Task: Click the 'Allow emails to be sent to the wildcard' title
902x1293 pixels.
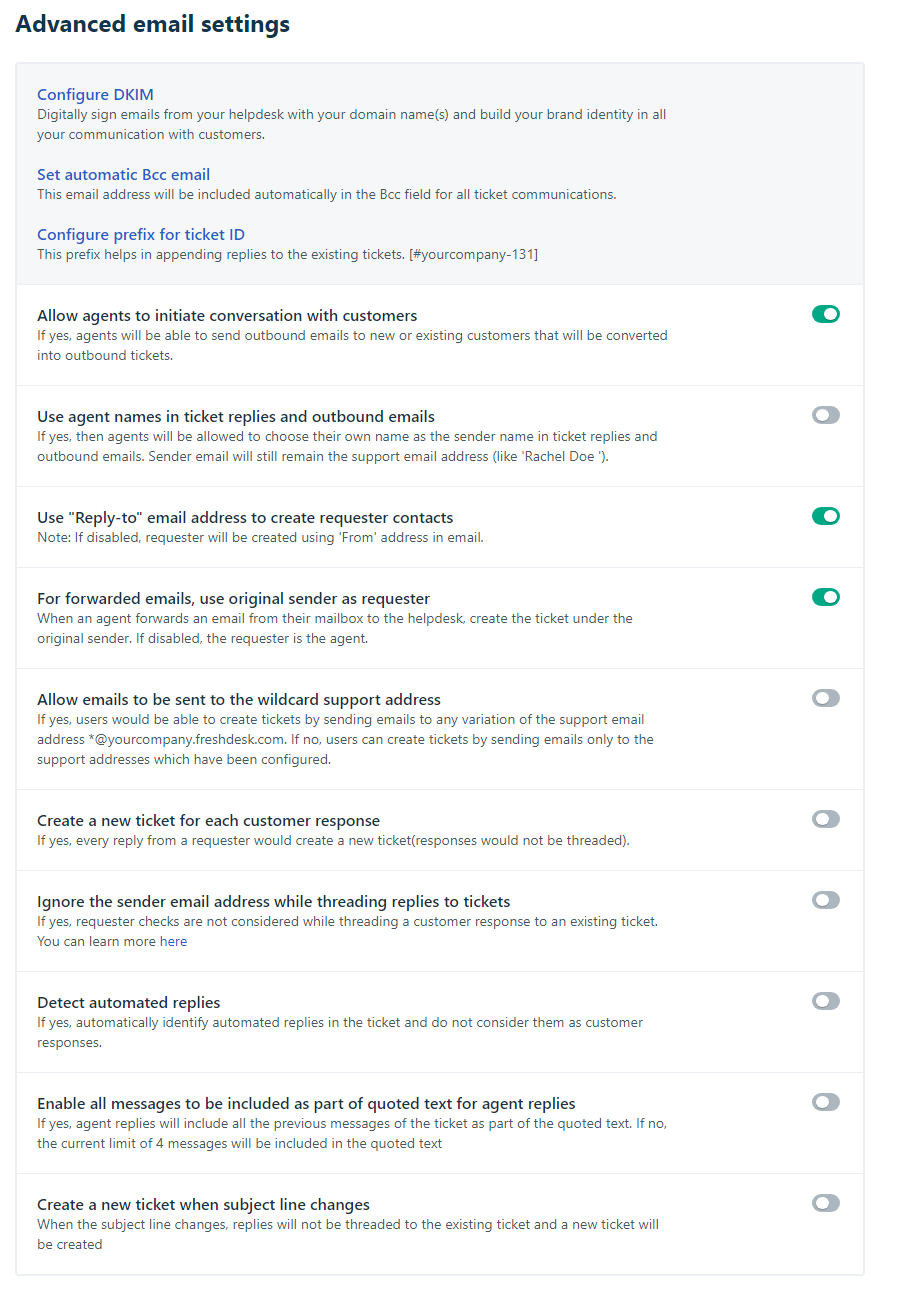Action: tap(239, 700)
